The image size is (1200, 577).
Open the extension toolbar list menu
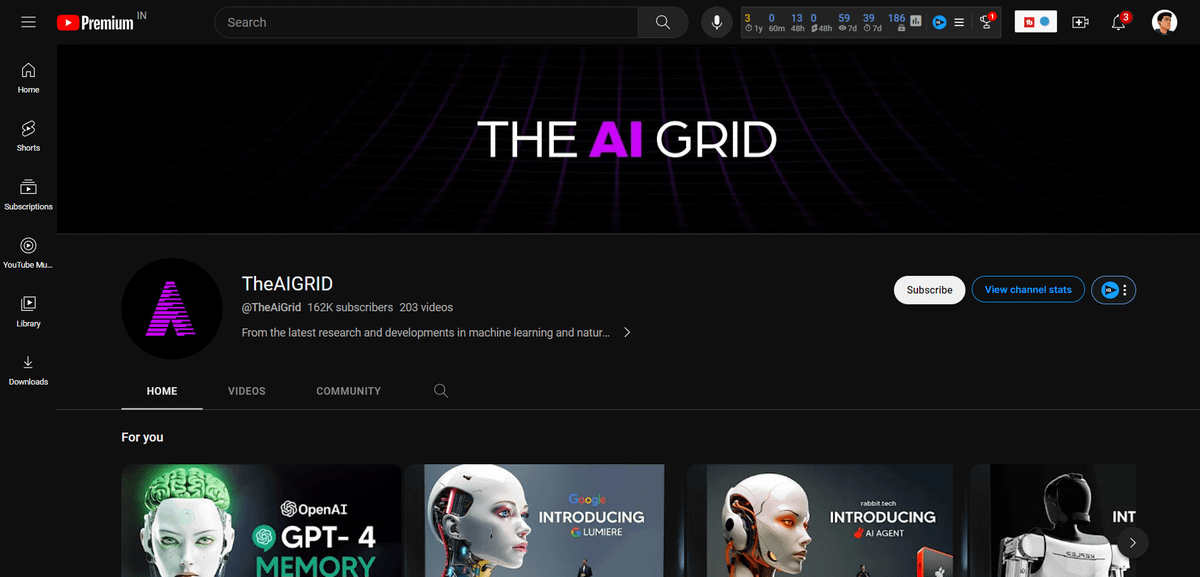click(959, 22)
